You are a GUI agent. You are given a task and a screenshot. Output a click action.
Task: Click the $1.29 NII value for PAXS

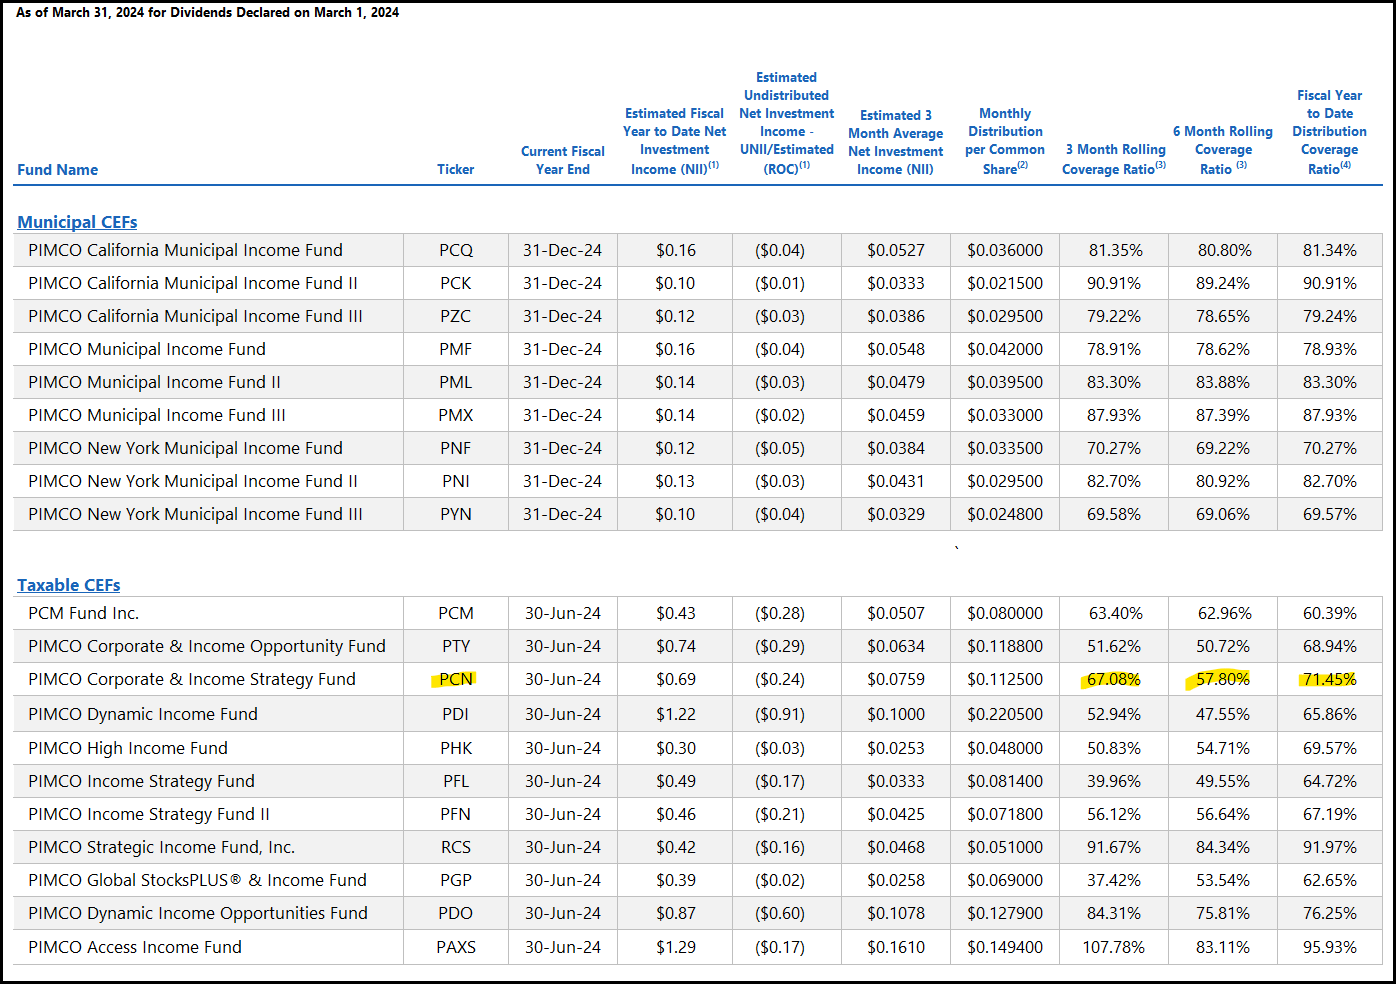(675, 947)
